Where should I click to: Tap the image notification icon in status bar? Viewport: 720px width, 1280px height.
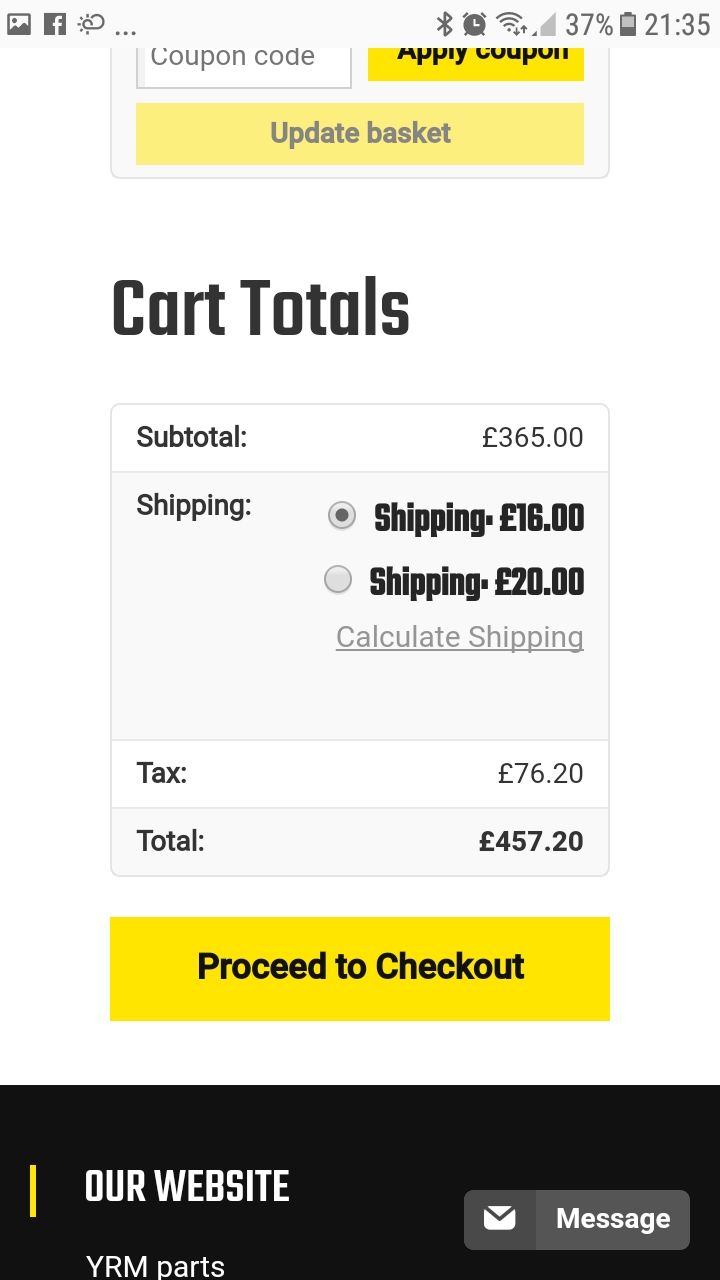tap(19, 23)
